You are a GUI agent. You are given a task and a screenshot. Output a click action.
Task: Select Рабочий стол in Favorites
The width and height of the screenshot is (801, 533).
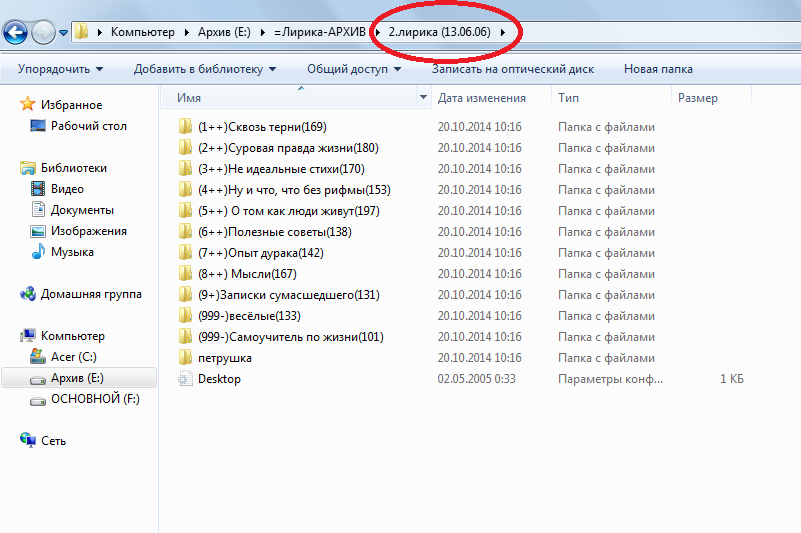point(89,126)
